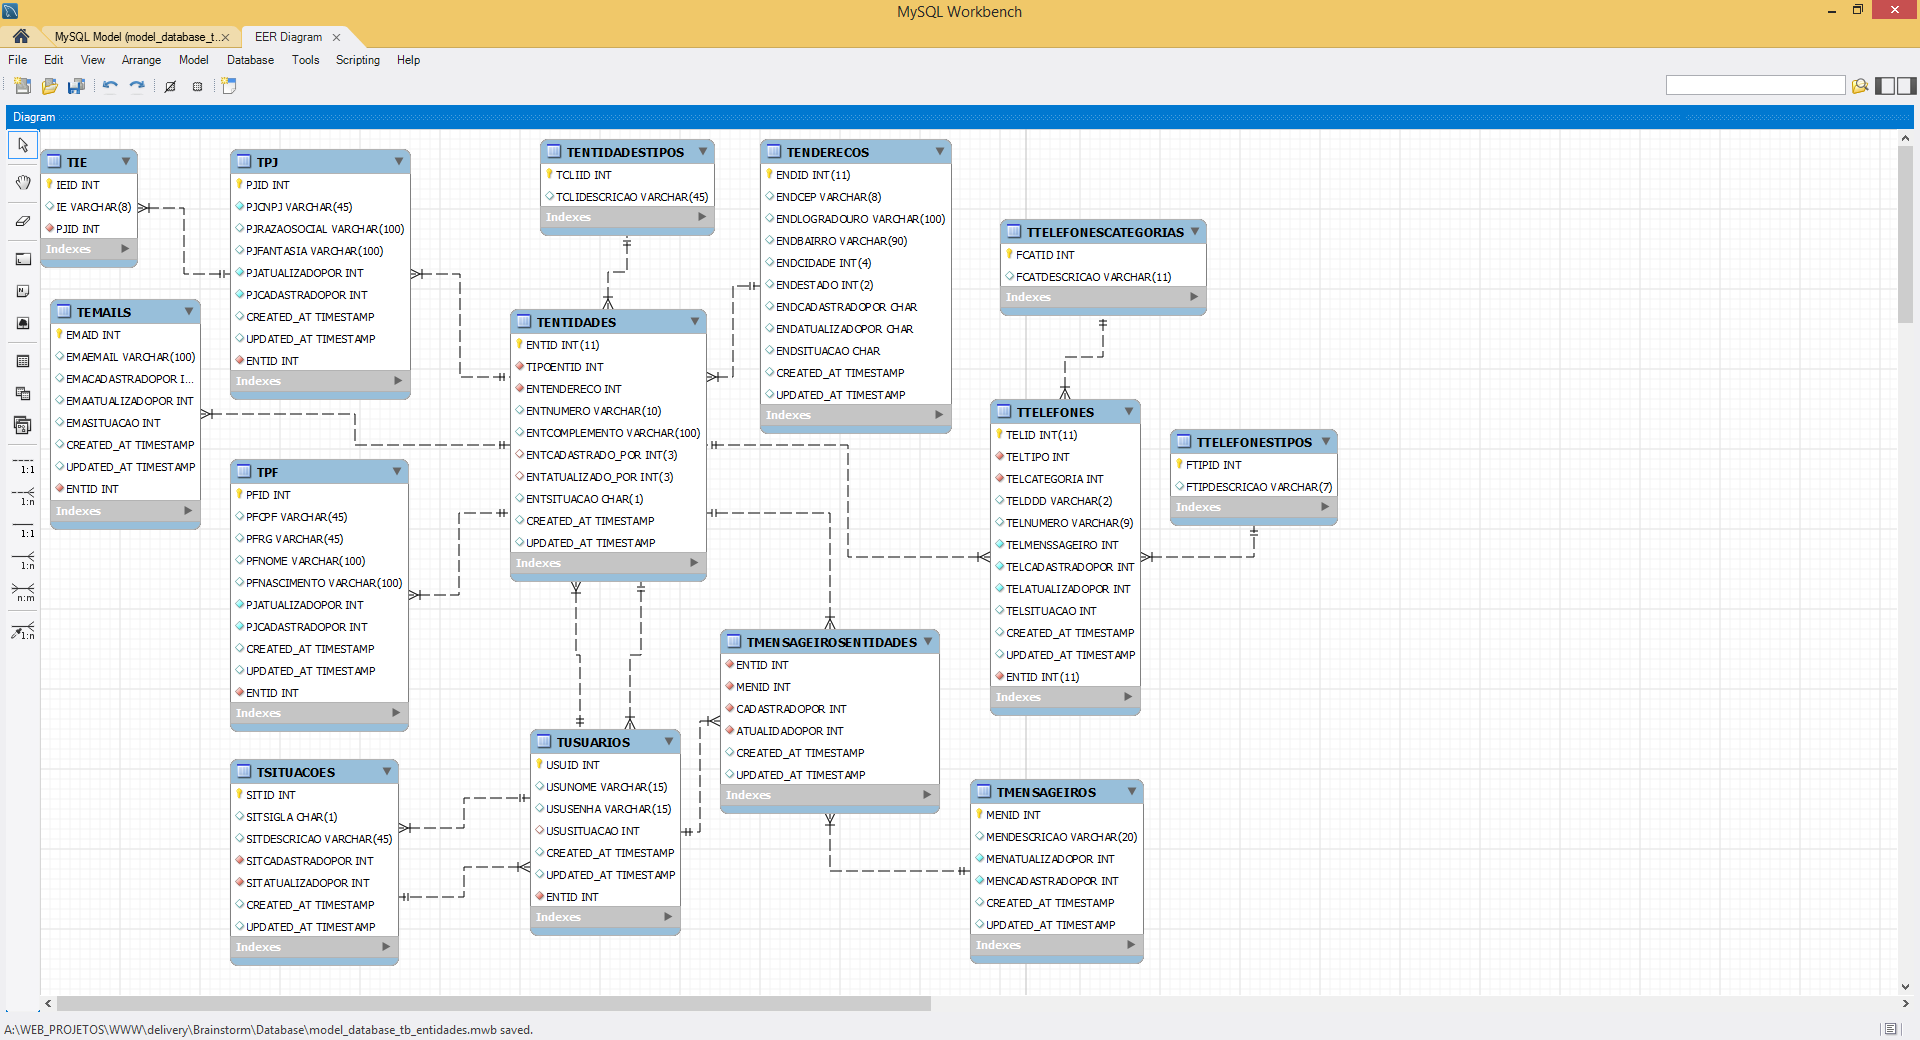Screen dimensions: 1920x1040
Task: Choose the n:m relationship tool
Action: pos(23,593)
